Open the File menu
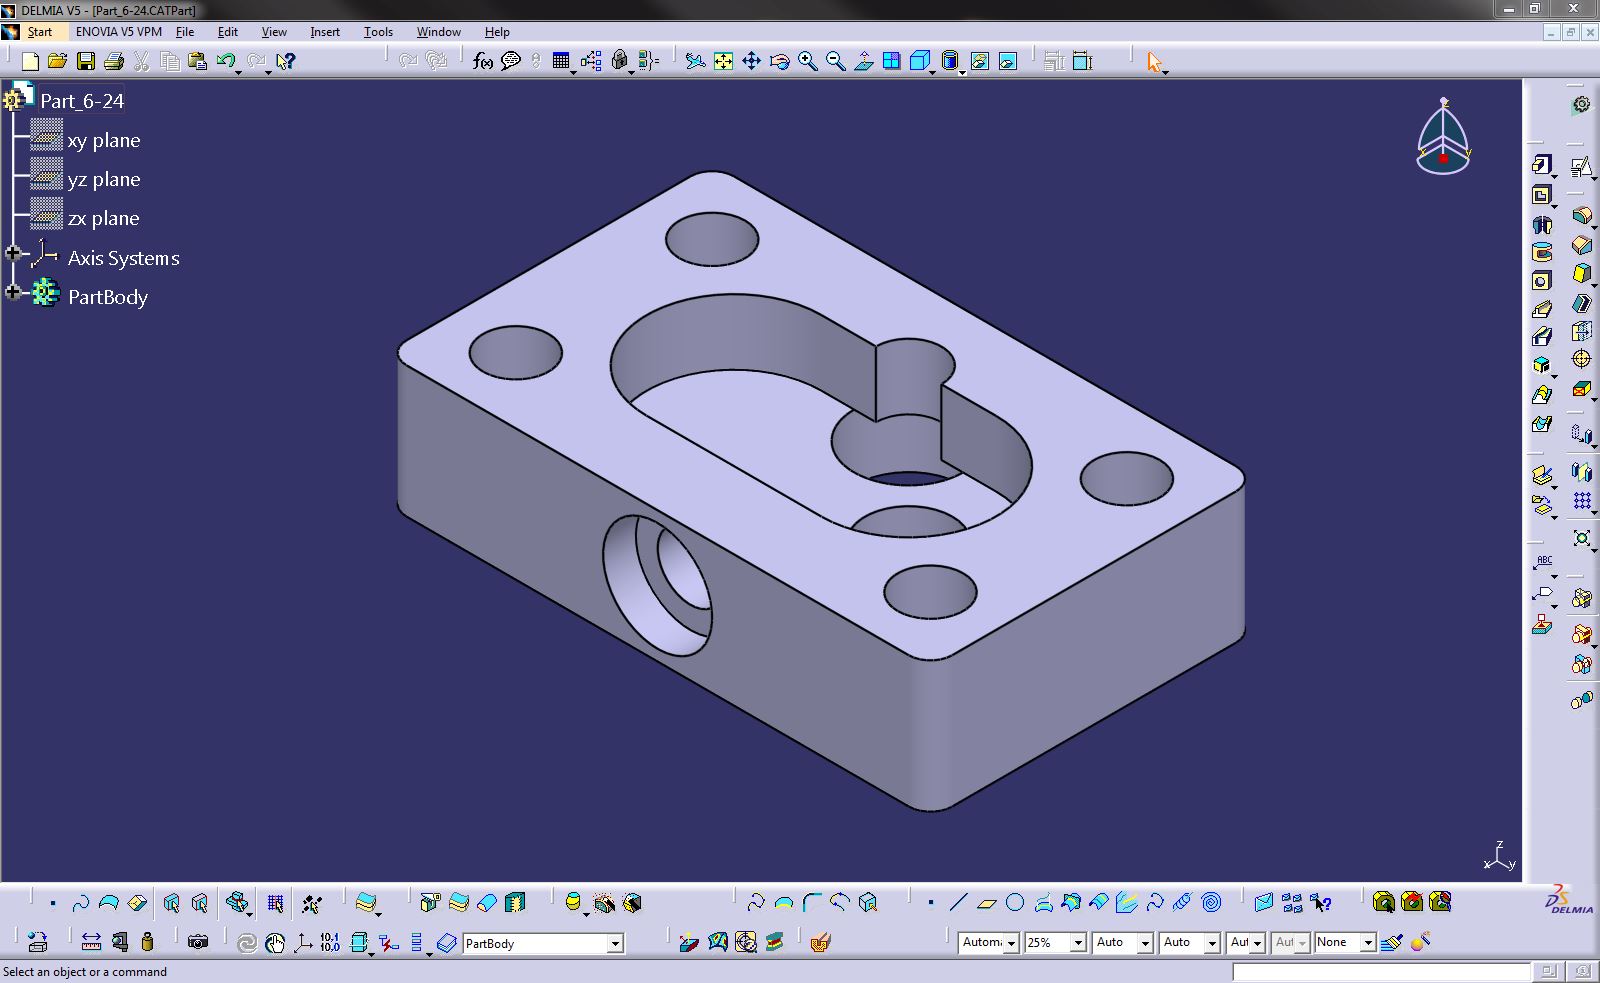This screenshot has height=983, width=1600. point(185,32)
